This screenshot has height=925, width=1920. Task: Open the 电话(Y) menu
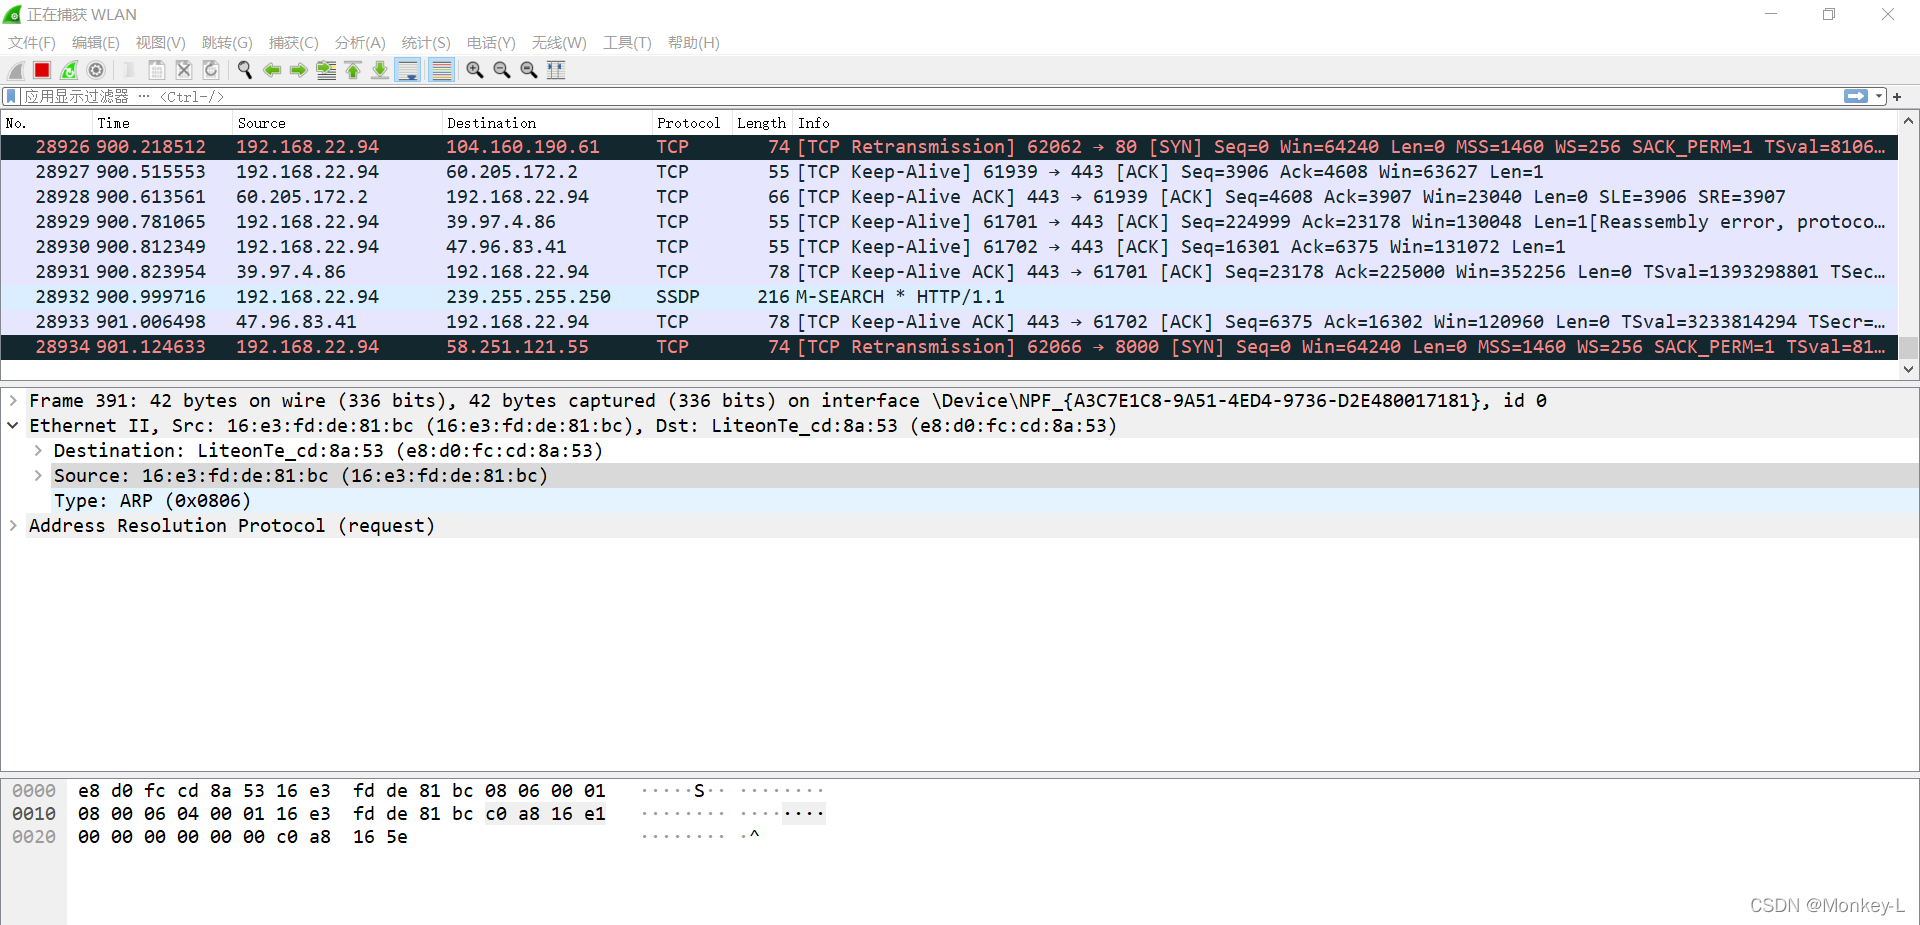click(x=491, y=42)
